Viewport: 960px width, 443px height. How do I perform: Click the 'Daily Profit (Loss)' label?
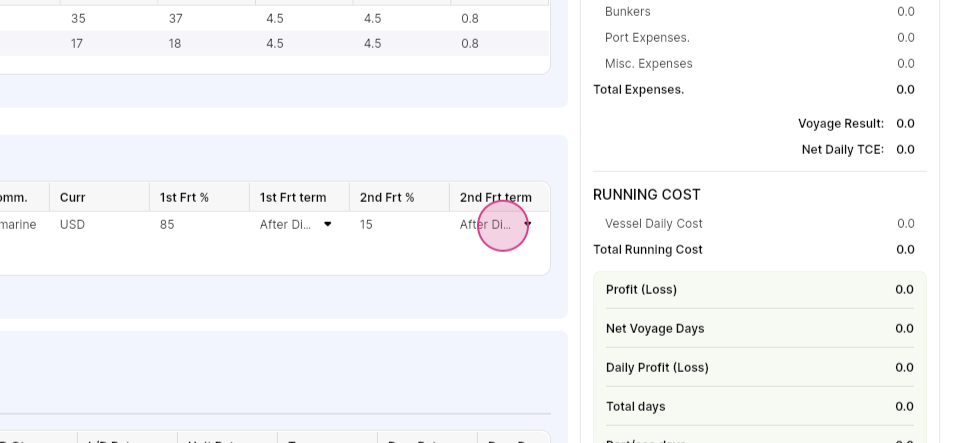pyautogui.click(x=657, y=367)
